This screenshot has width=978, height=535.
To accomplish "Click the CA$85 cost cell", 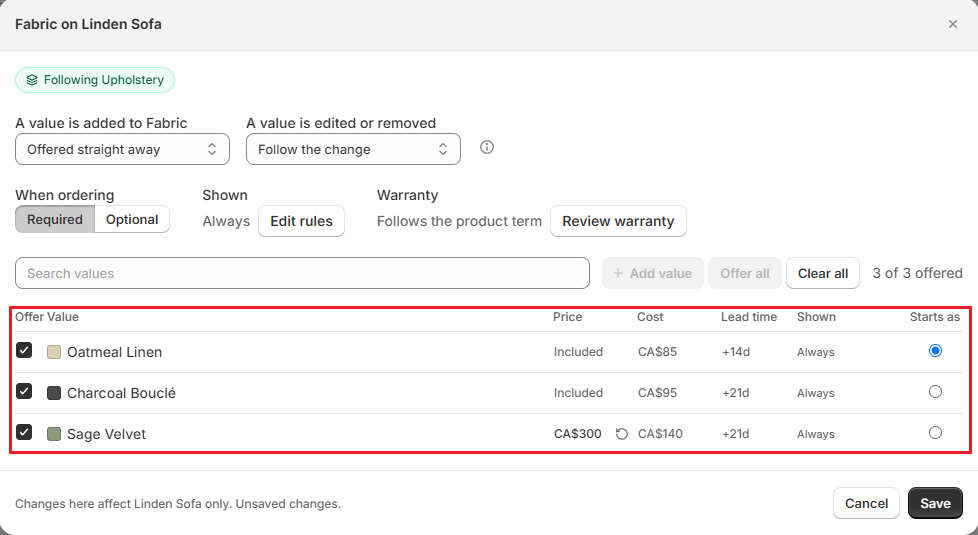I will [657, 352].
